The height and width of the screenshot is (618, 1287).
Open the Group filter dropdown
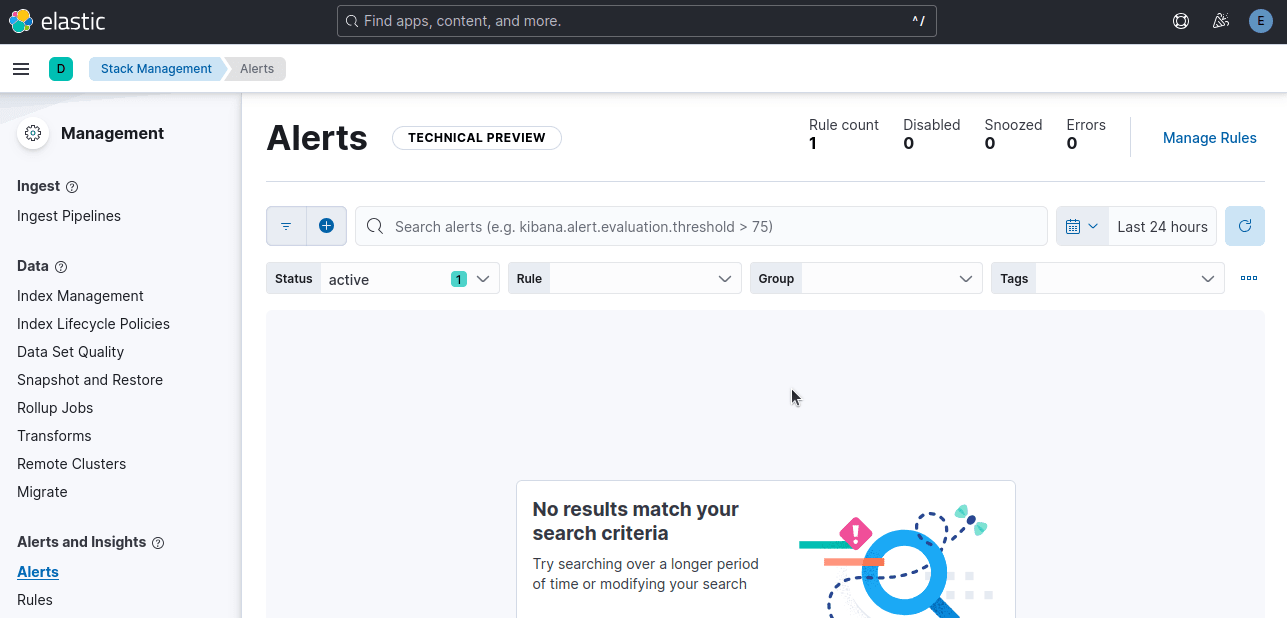(866, 278)
